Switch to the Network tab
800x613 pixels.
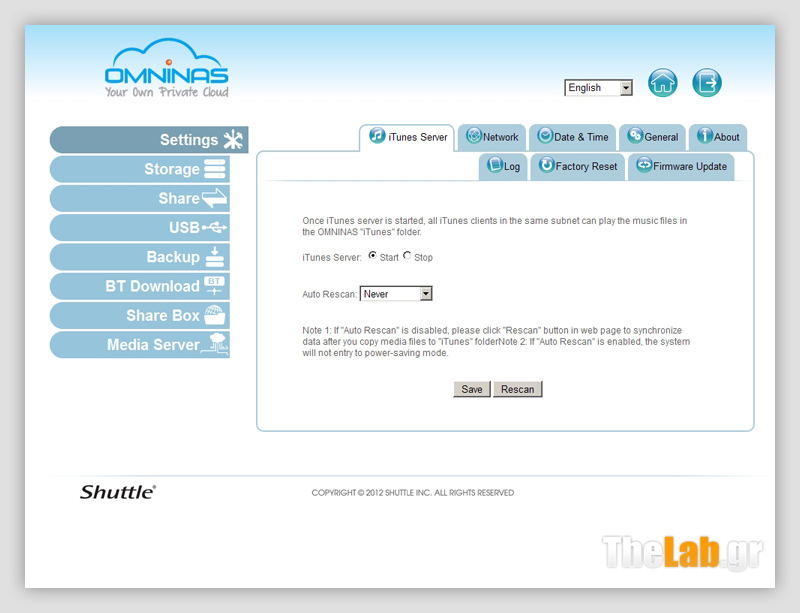[492, 137]
